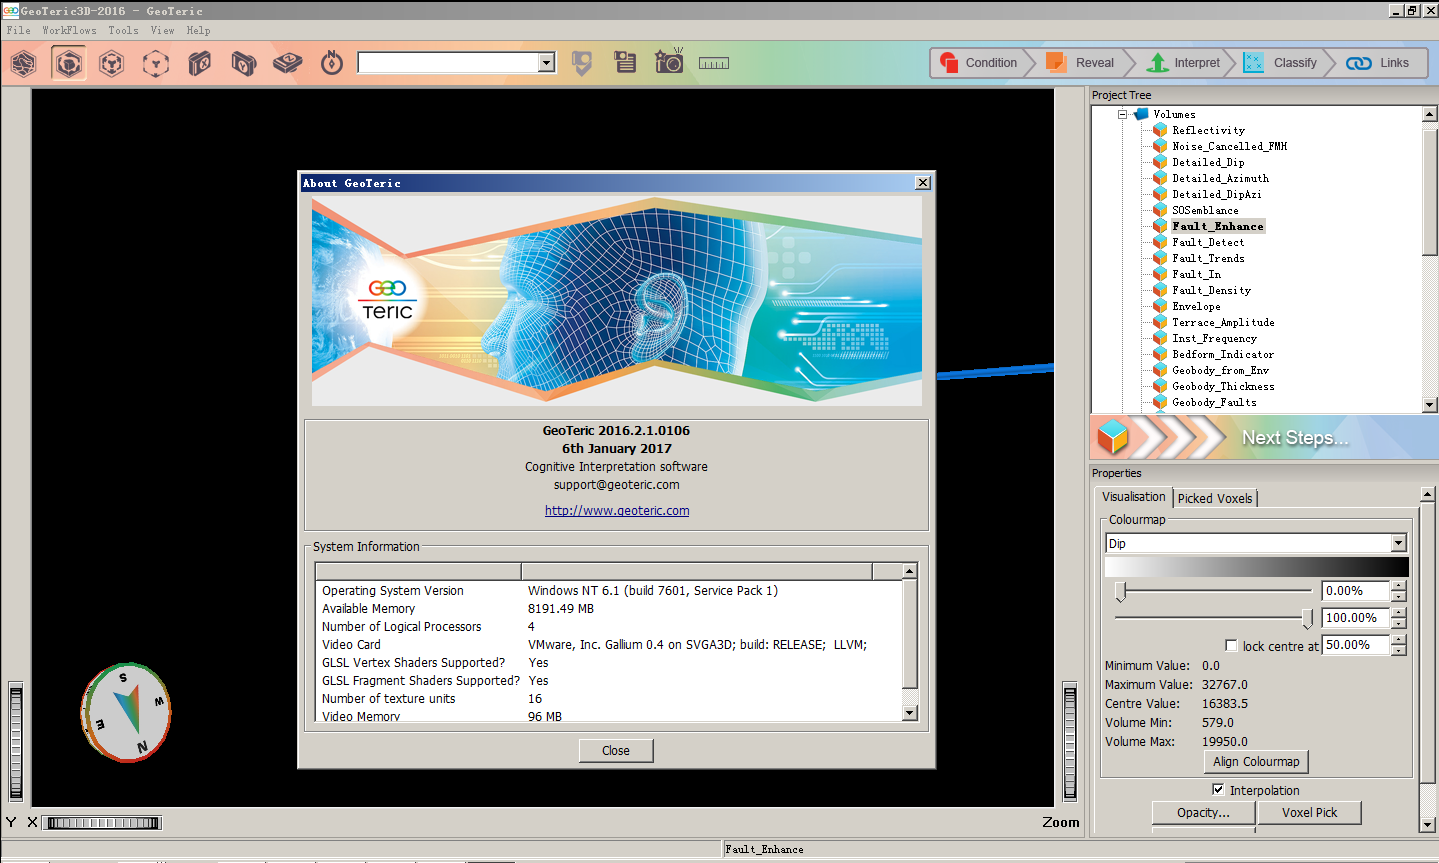Switch to the Z slice view icon
The width and height of the screenshot is (1439, 863).
pos(288,64)
